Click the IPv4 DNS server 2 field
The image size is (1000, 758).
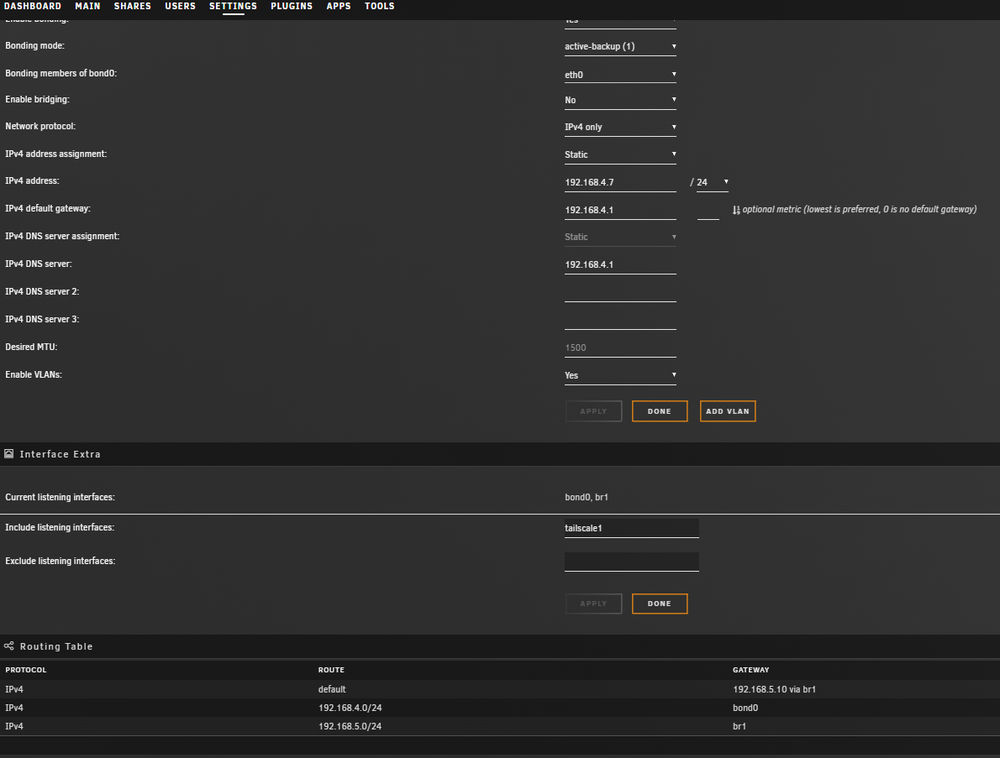tap(620, 292)
